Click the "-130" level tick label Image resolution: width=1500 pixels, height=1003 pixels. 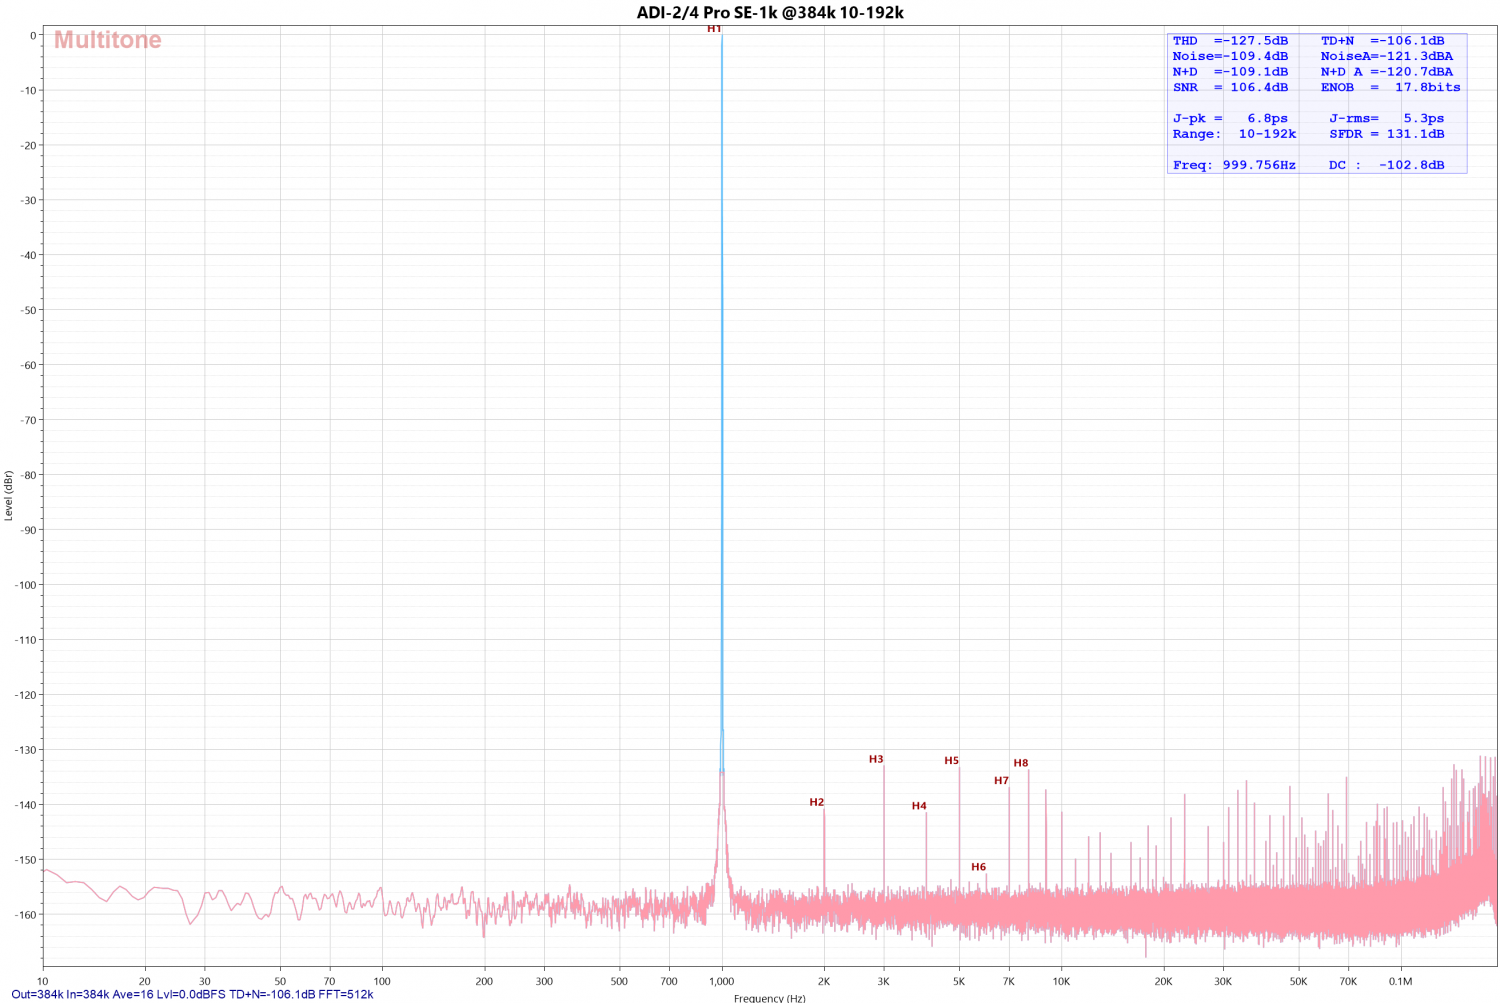click(x=25, y=750)
